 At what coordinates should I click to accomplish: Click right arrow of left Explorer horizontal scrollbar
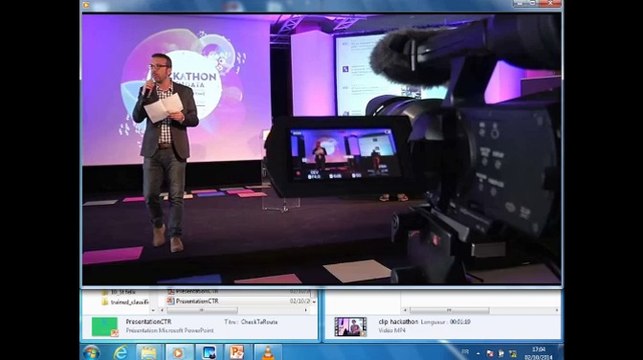tap(306, 310)
